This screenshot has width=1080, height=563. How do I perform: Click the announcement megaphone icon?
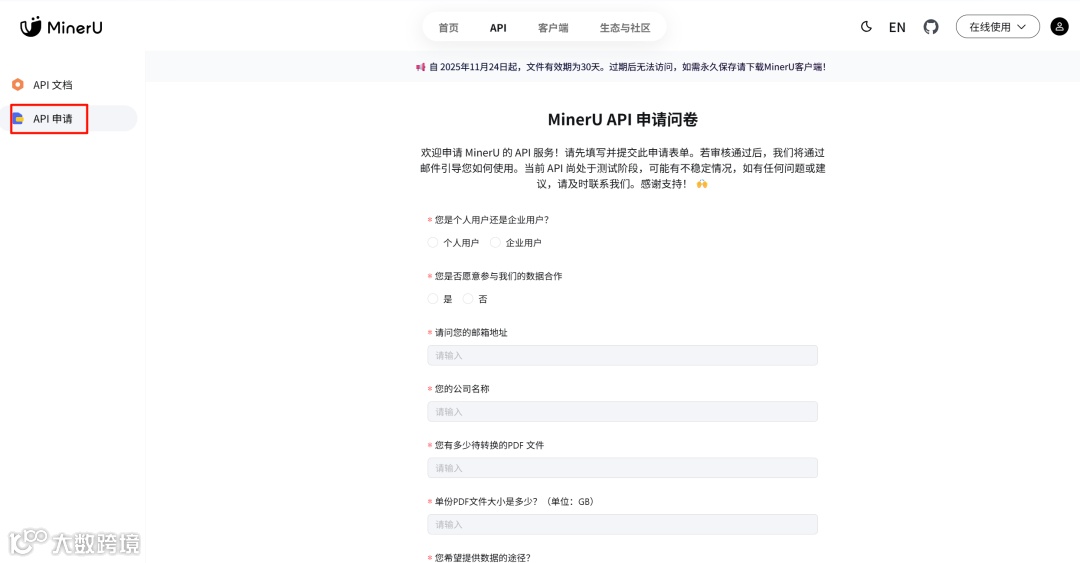420,67
